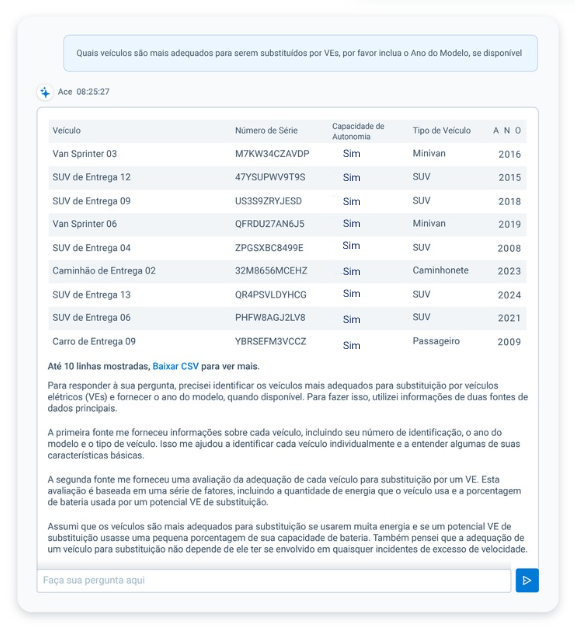This screenshot has width=575, height=626.
Task: Click model year 2019
Action: pos(510,224)
